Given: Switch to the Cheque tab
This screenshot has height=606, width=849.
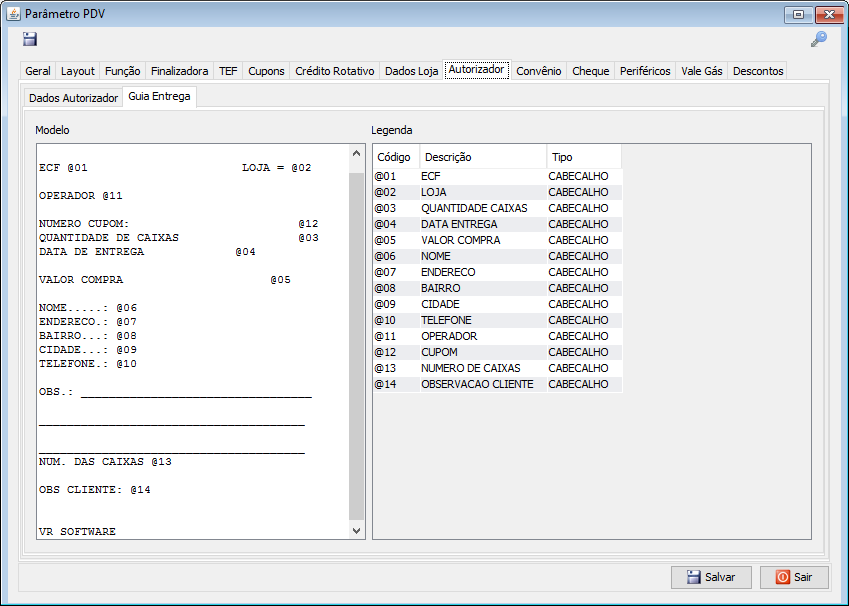Looking at the screenshot, I should tap(591, 71).
